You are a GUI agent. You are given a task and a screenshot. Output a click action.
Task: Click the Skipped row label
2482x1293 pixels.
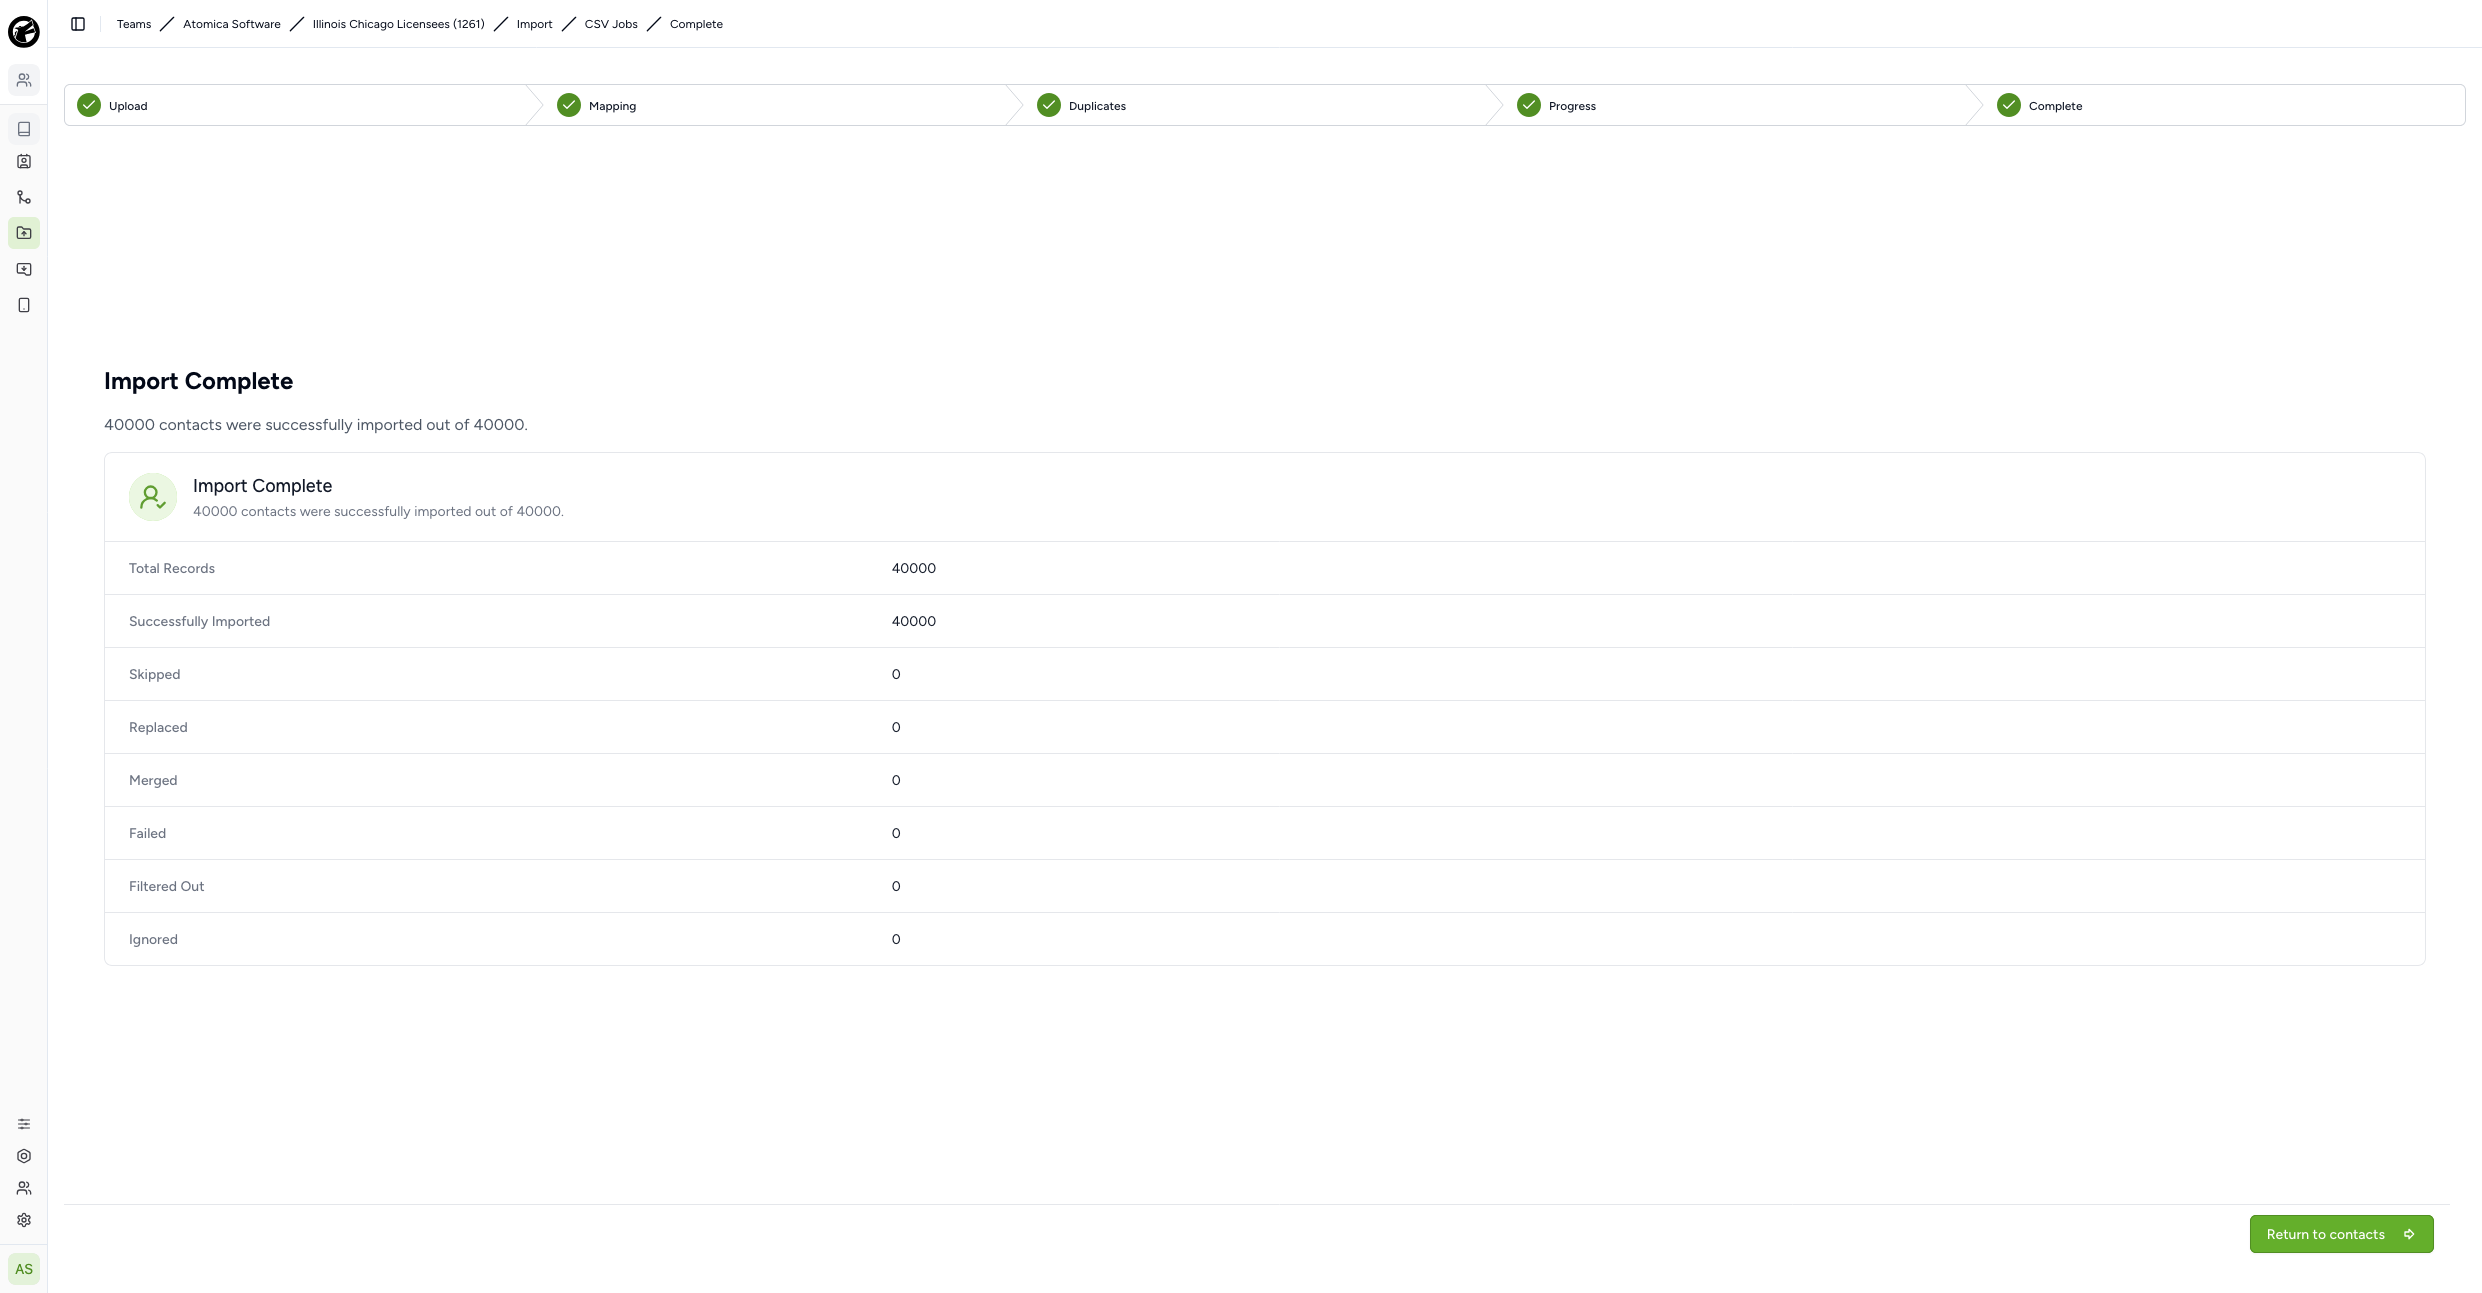[155, 674]
